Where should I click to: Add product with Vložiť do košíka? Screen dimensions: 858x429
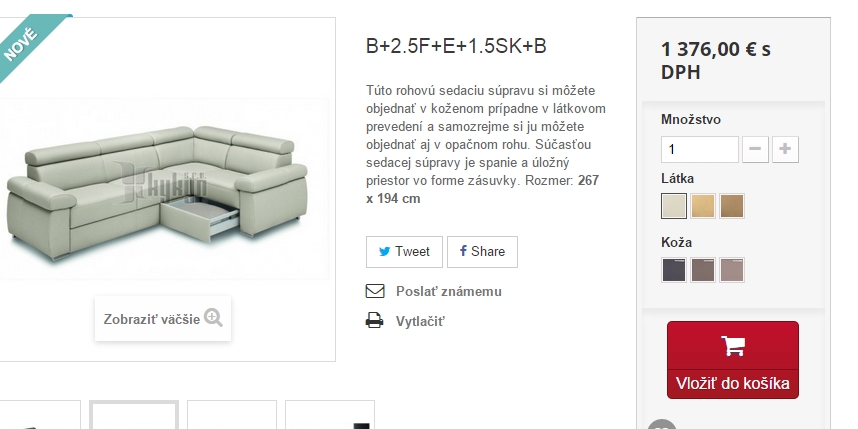tap(733, 360)
